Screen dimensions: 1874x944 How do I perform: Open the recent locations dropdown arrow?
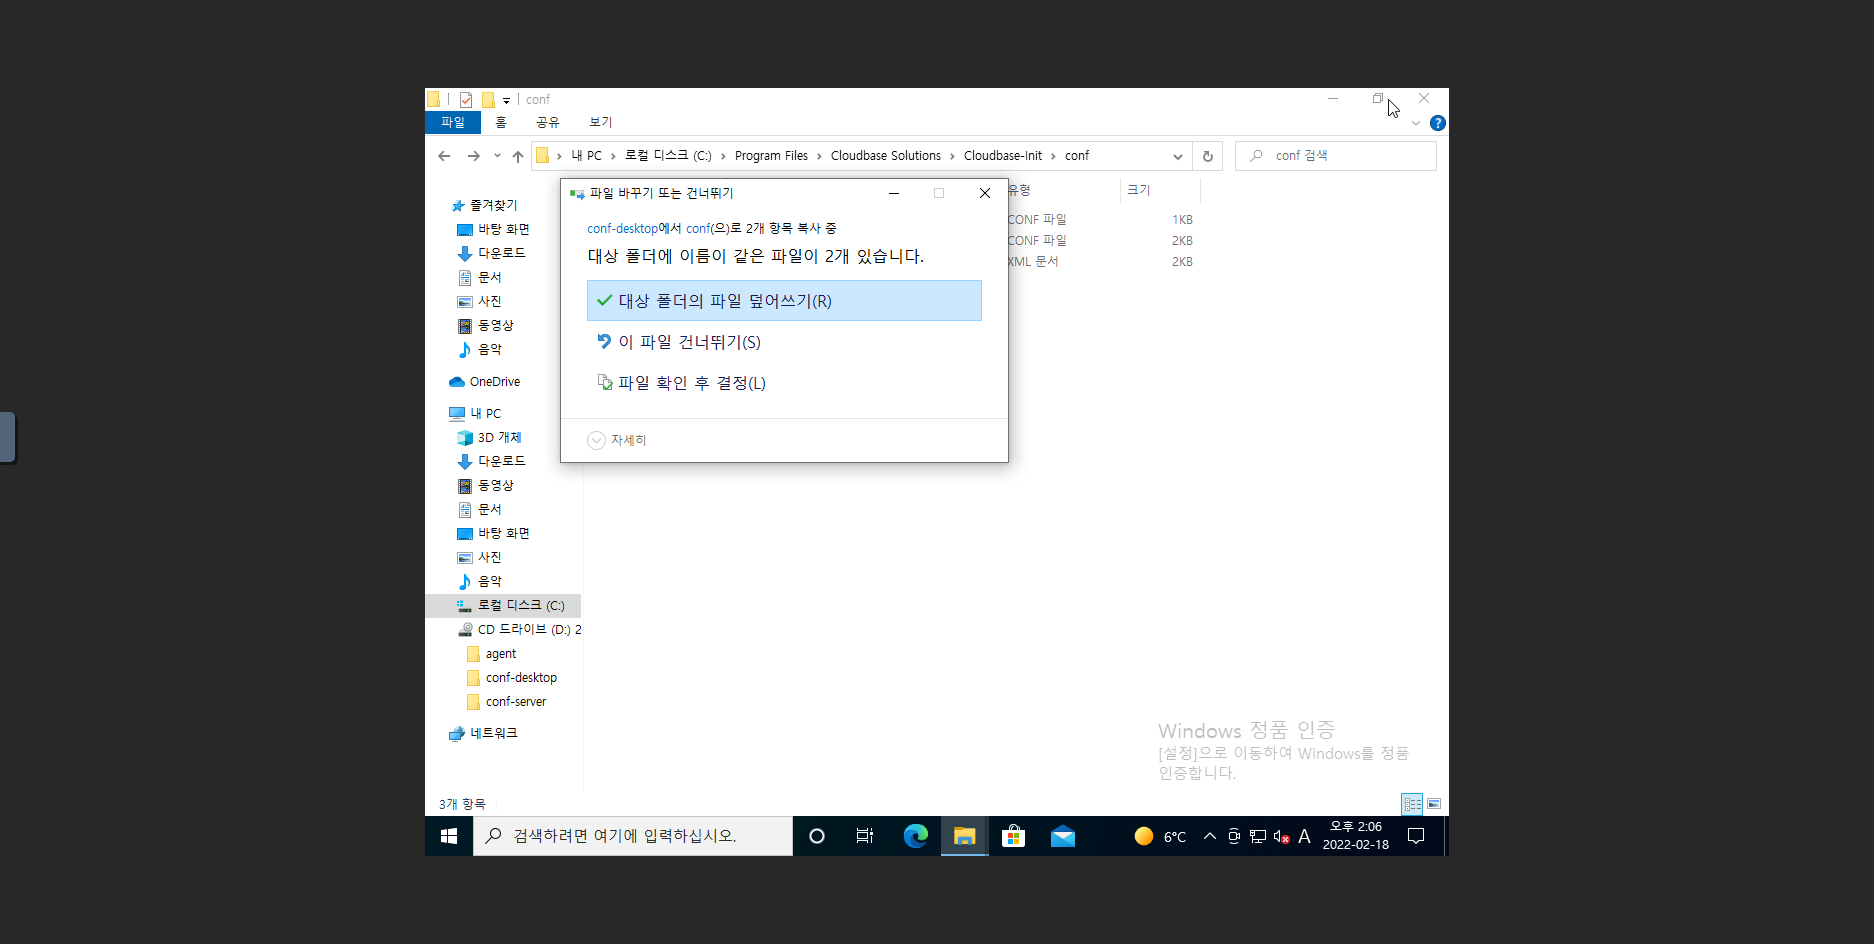point(497,156)
